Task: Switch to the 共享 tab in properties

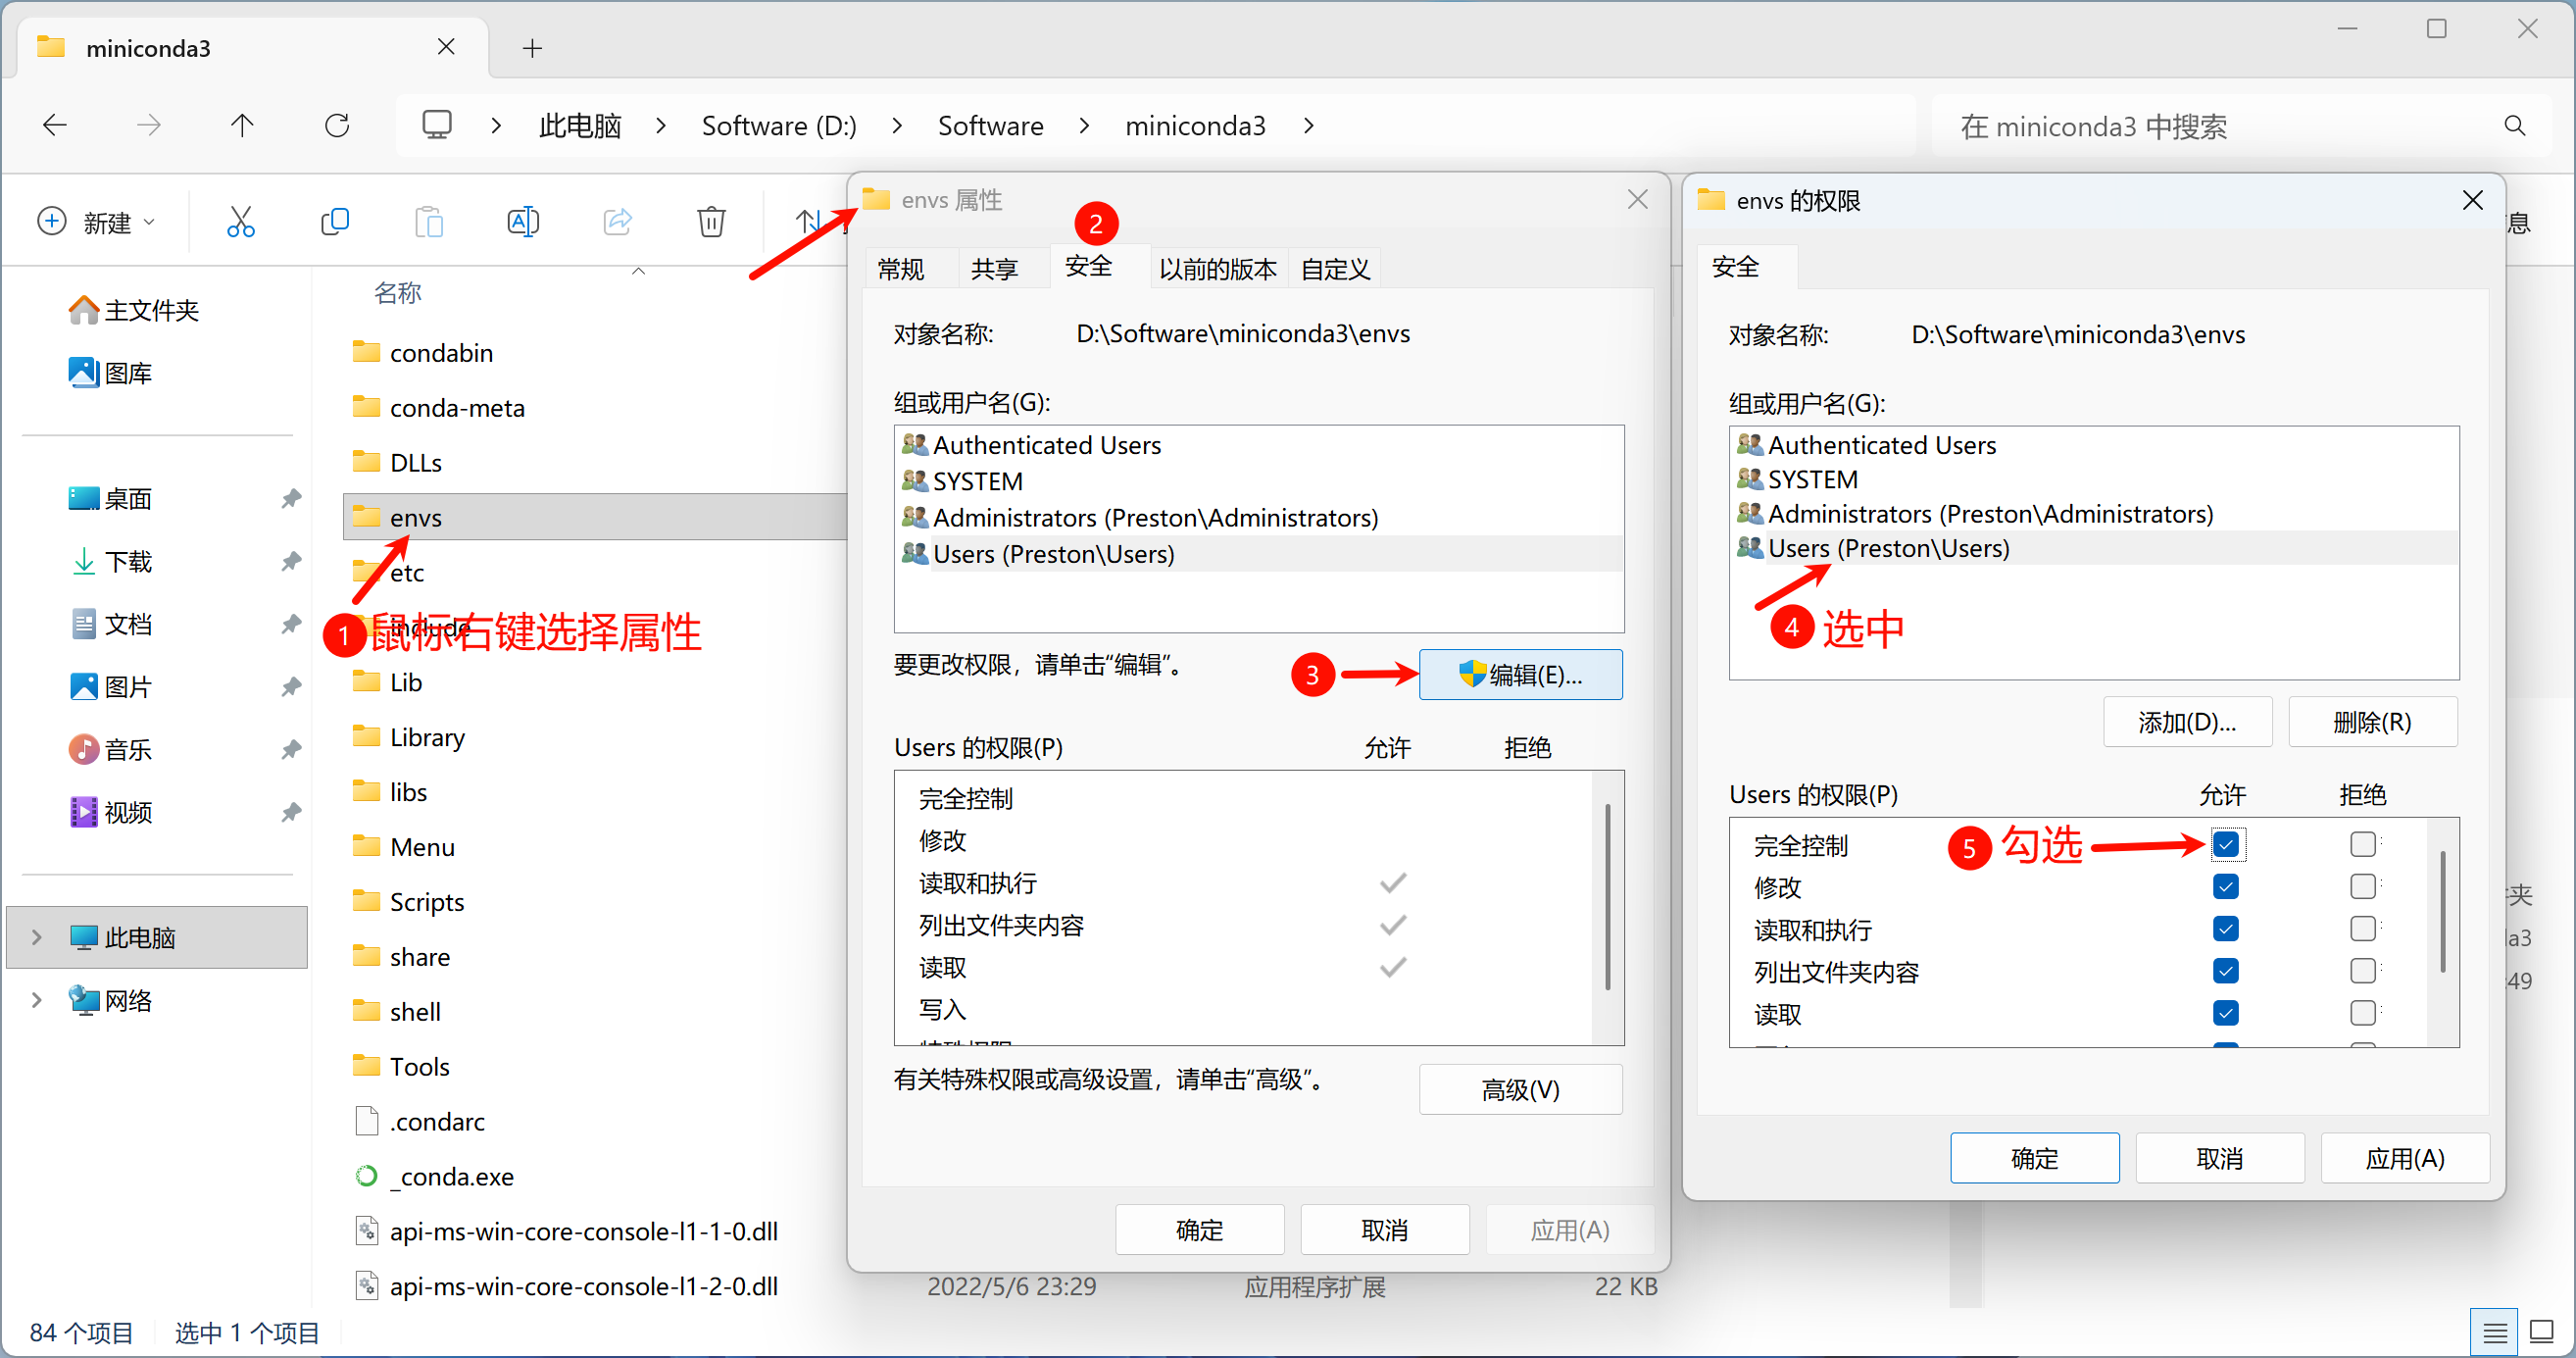Action: point(994,268)
